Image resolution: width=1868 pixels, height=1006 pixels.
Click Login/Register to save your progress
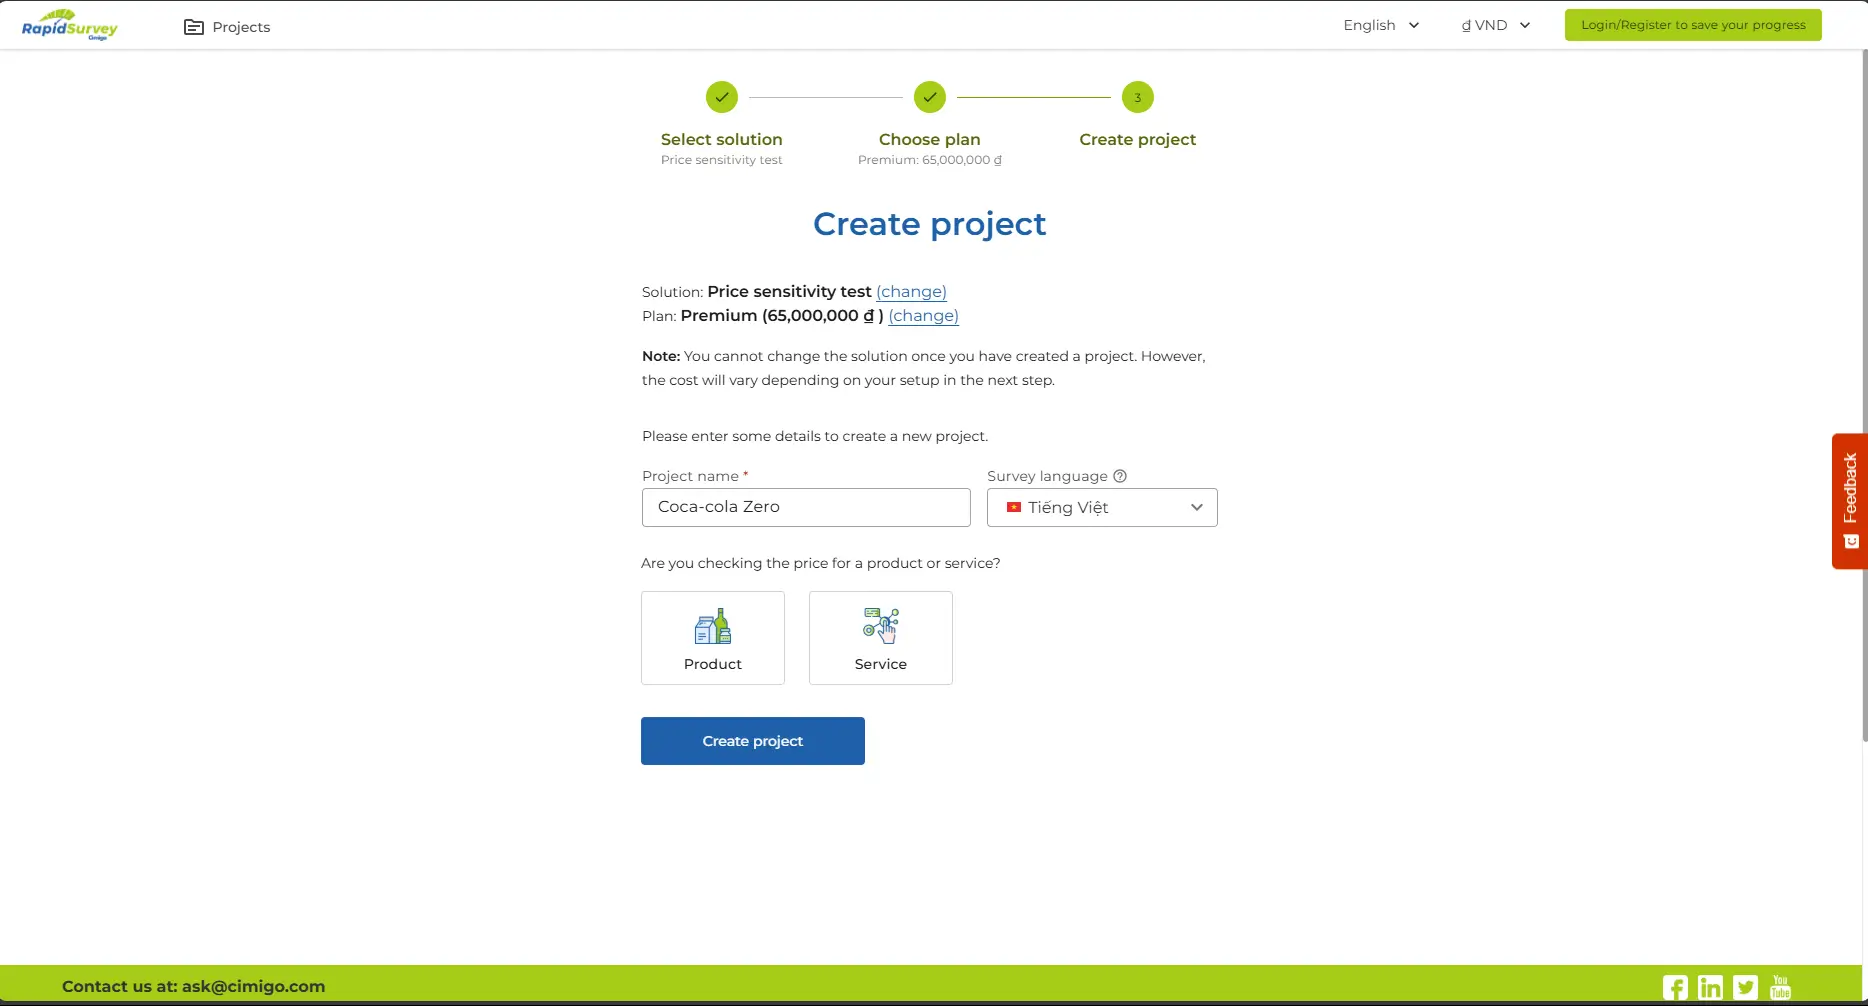(1693, 25)
